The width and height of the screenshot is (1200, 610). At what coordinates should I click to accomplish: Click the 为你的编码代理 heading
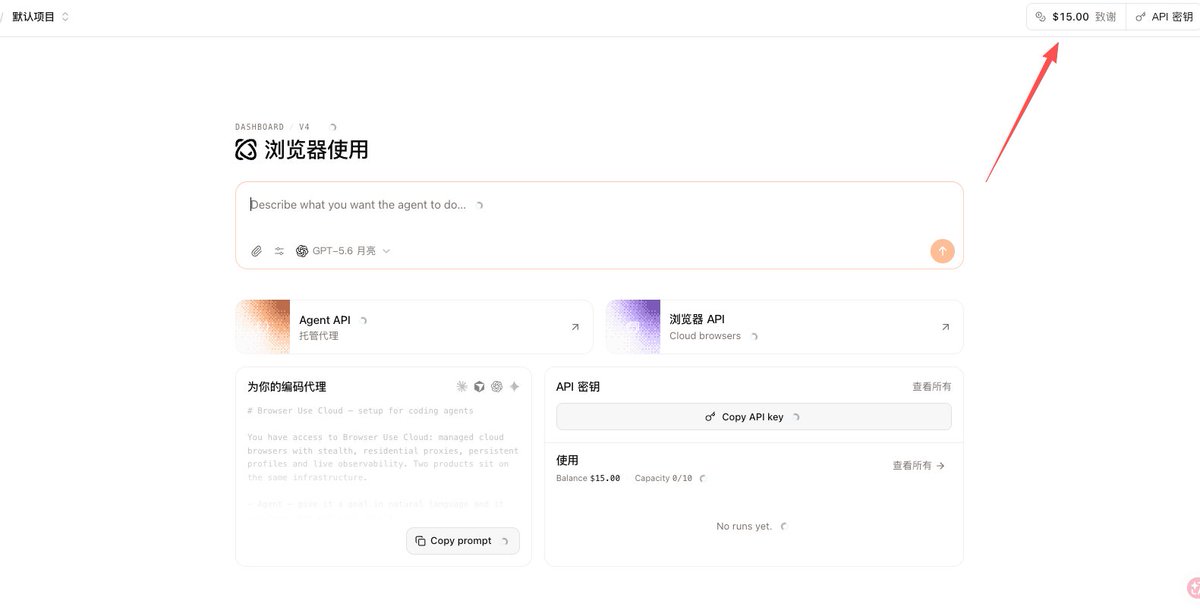coord(287,387)
